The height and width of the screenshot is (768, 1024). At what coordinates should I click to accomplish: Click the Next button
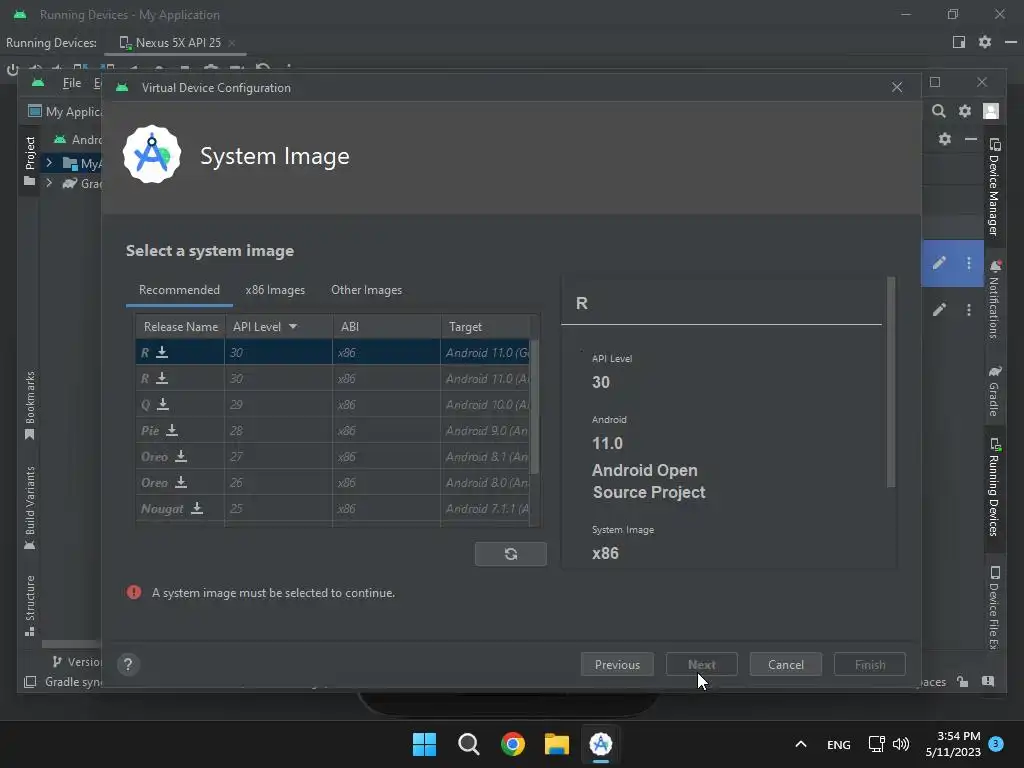click(x=701, y=664)
